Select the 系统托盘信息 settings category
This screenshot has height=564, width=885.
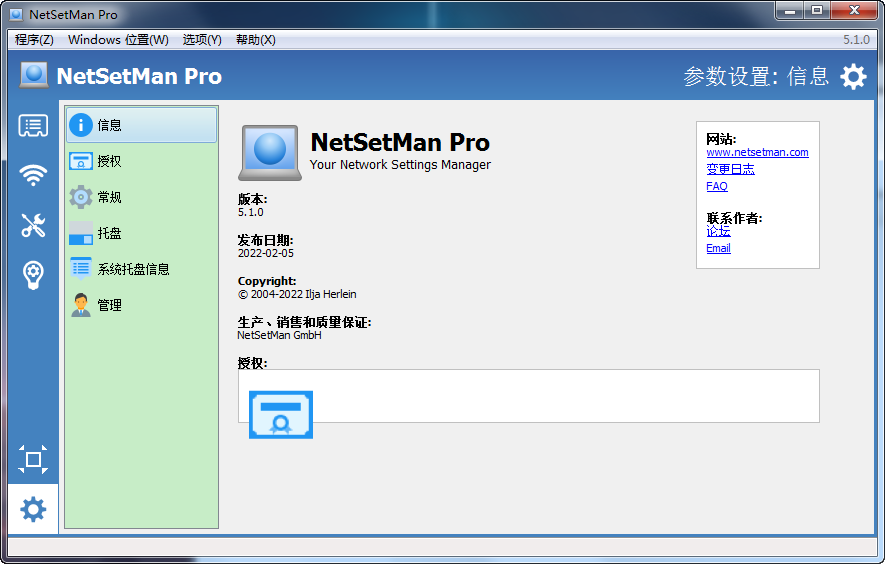point(142,269)
